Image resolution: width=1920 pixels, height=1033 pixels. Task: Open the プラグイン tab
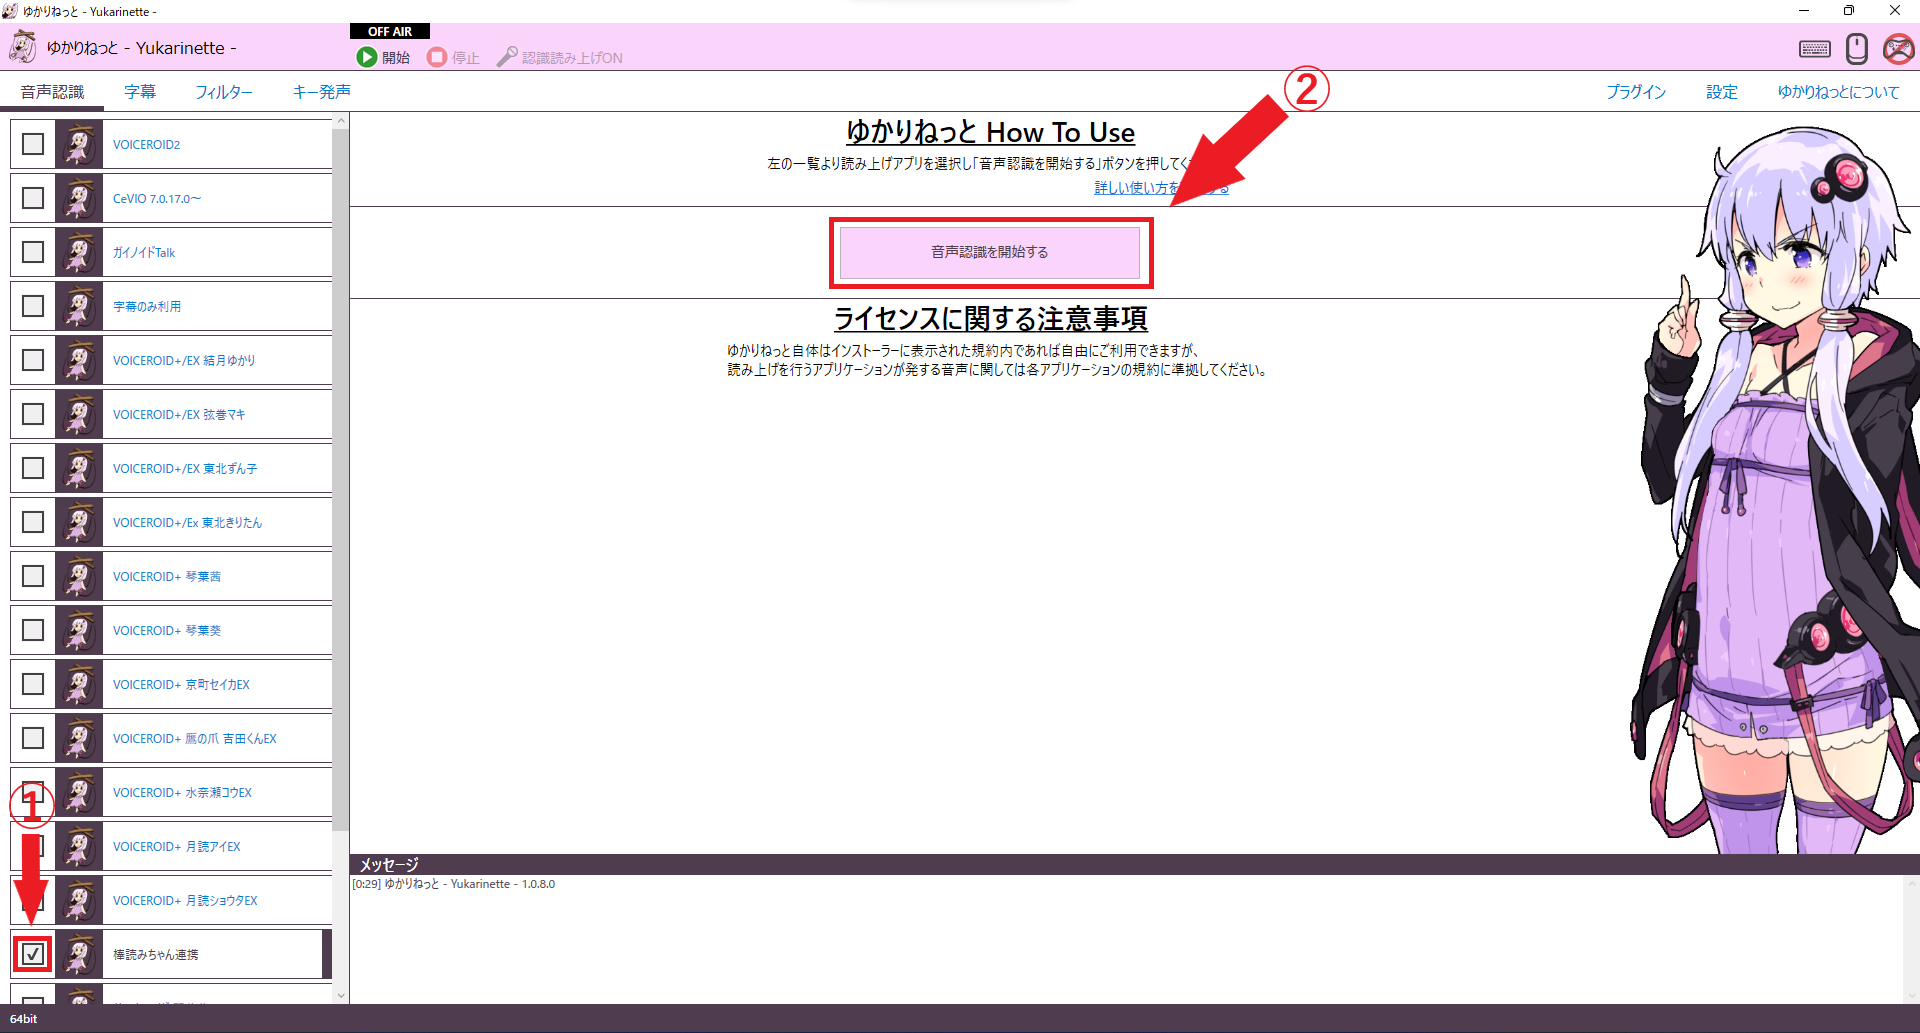(x=1636, y=92)
